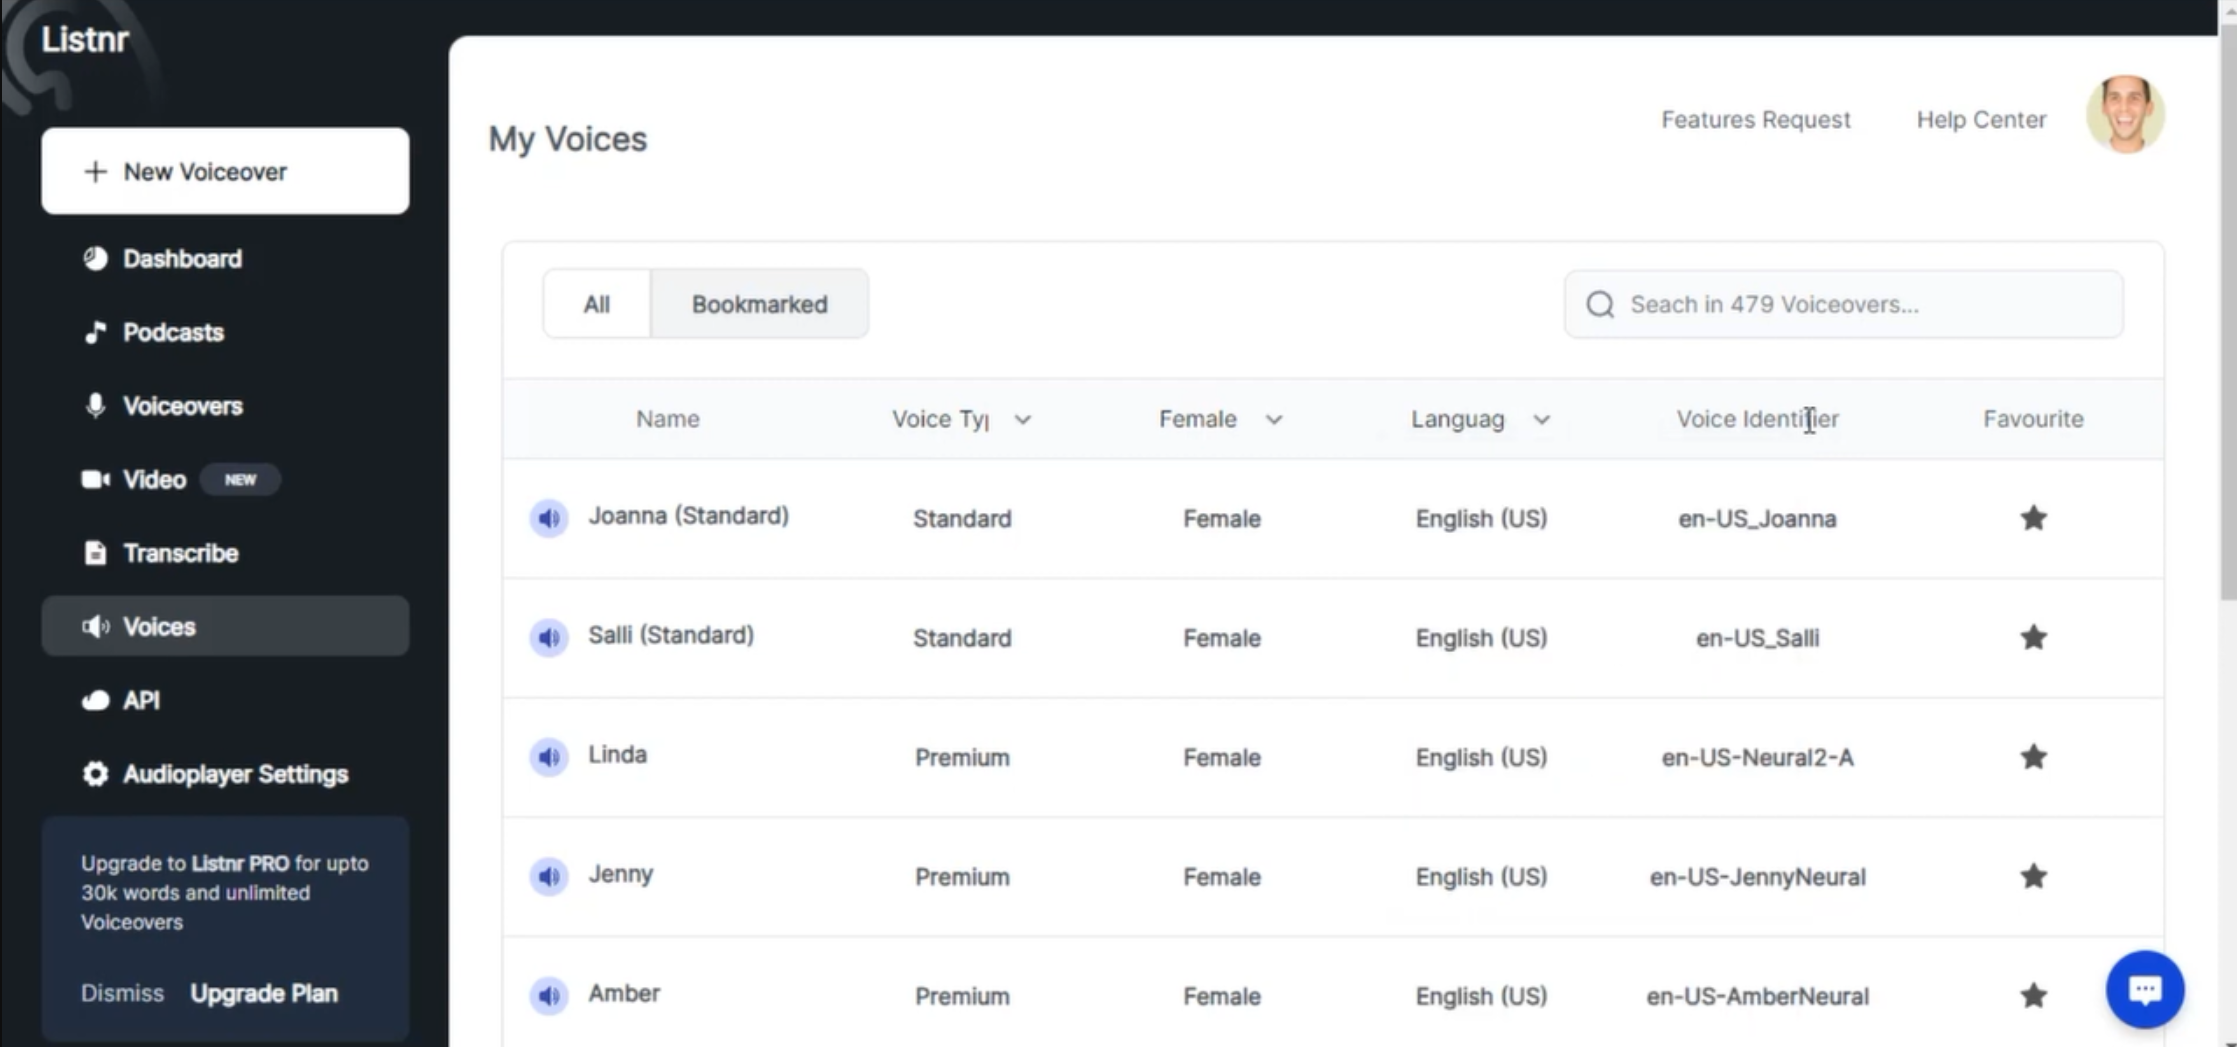Expand the Female gender filter

point(1274,419)
